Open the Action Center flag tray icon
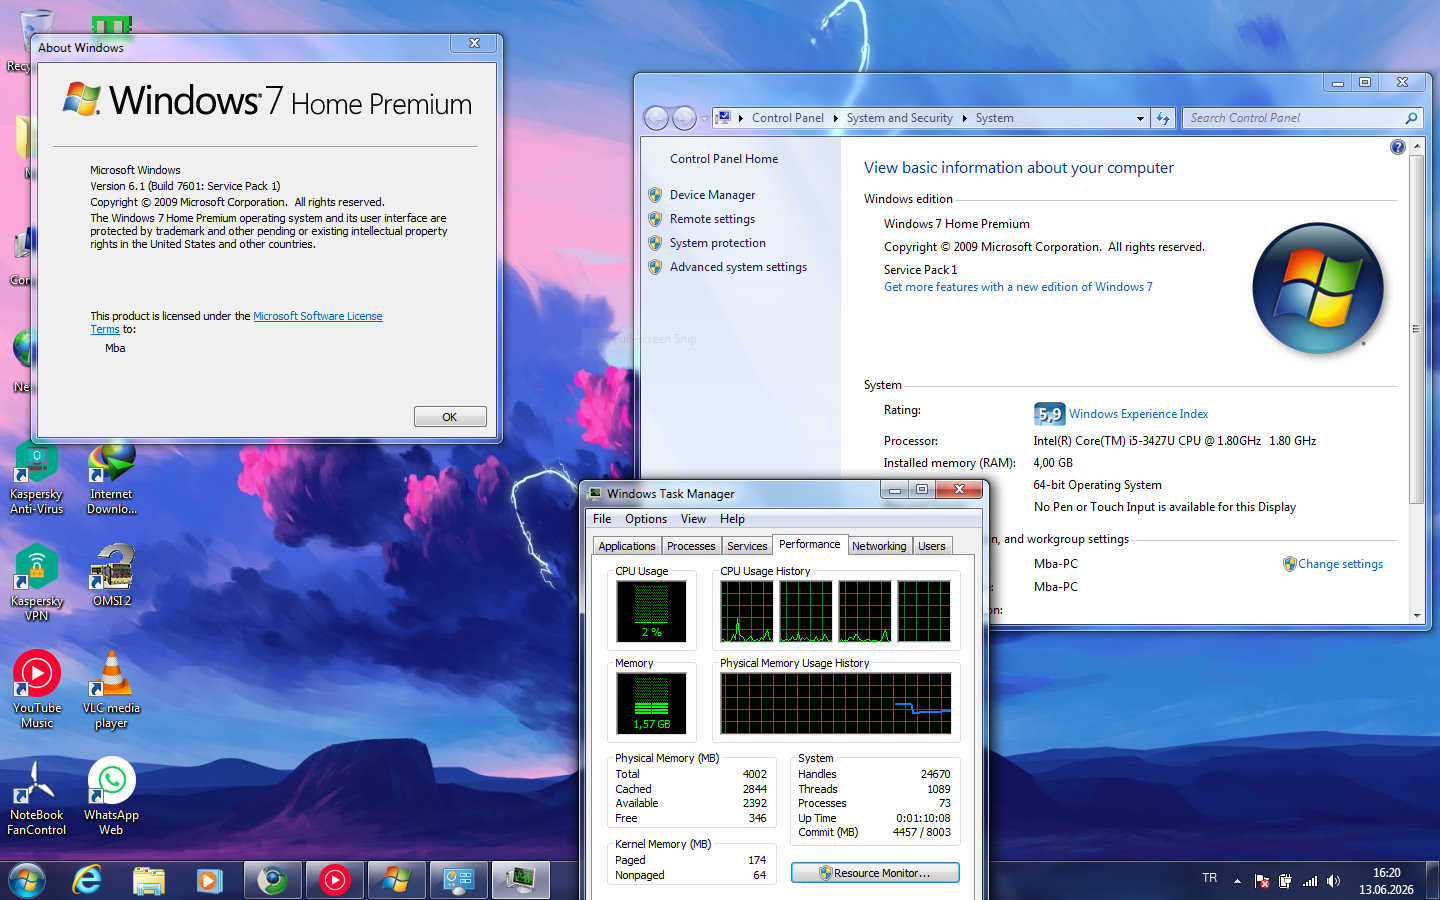This screenshot has height=900, width=1440. pos(1261,881)
